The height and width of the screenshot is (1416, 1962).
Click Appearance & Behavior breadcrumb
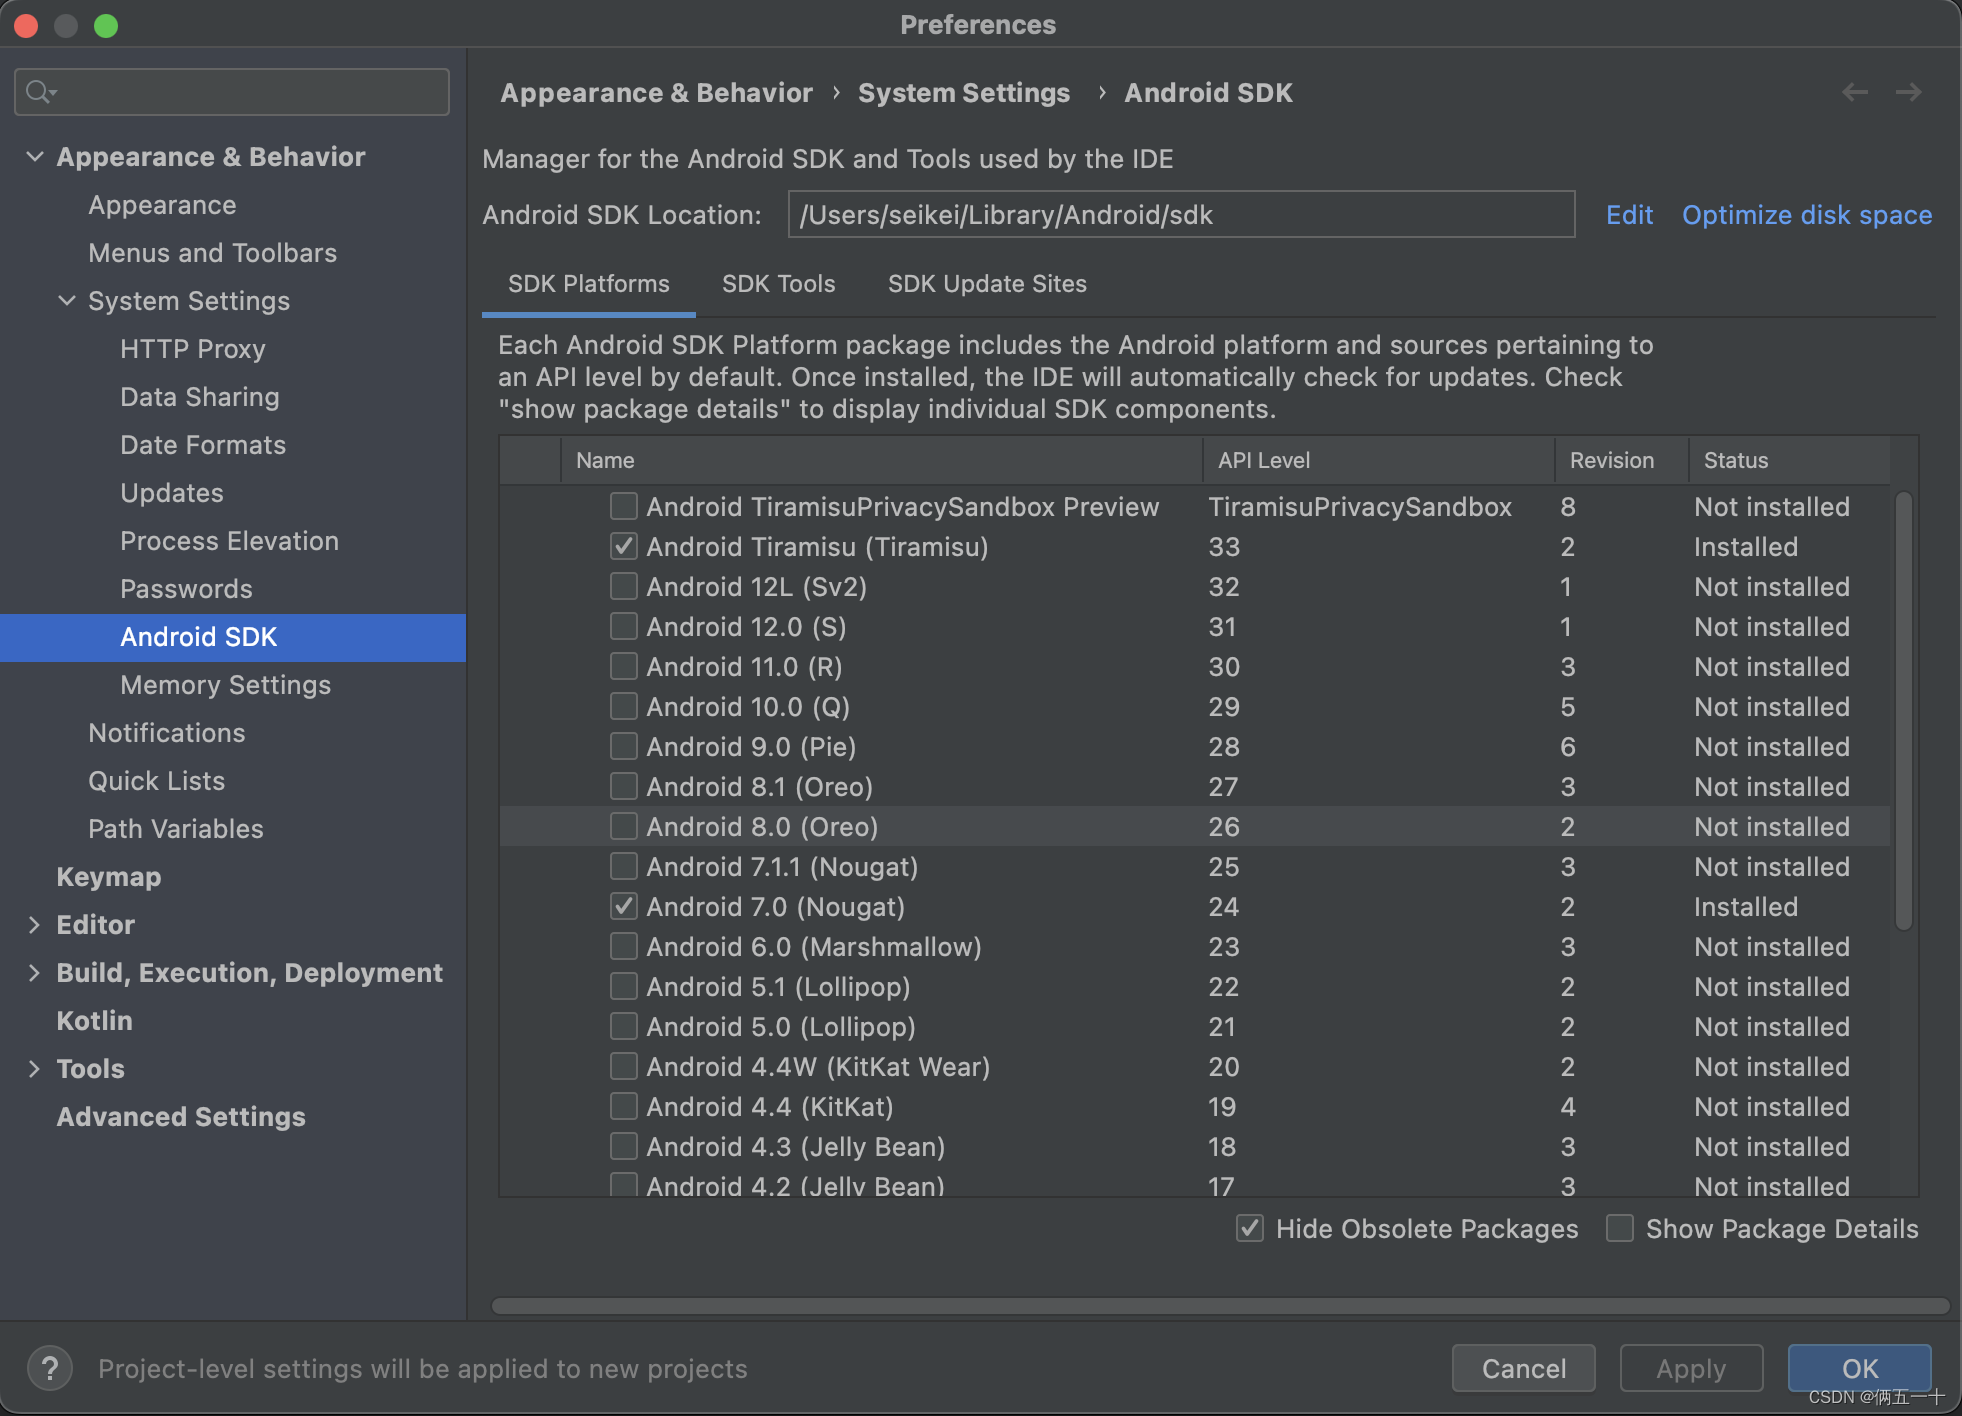coord(656,92)
